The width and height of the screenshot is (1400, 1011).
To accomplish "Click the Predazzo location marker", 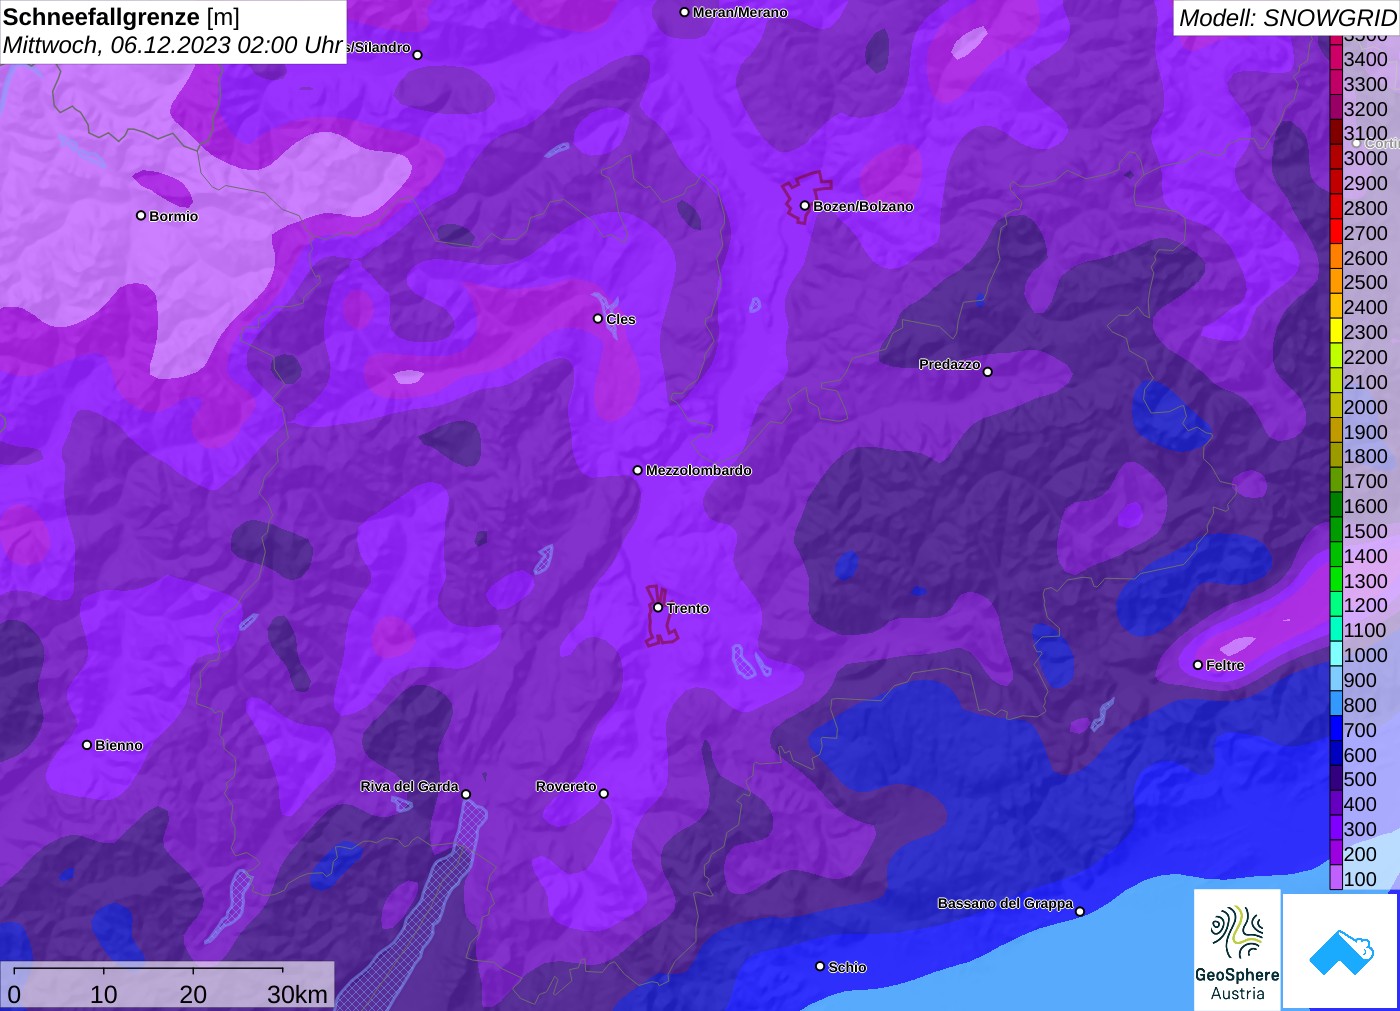I will point(988,372).
